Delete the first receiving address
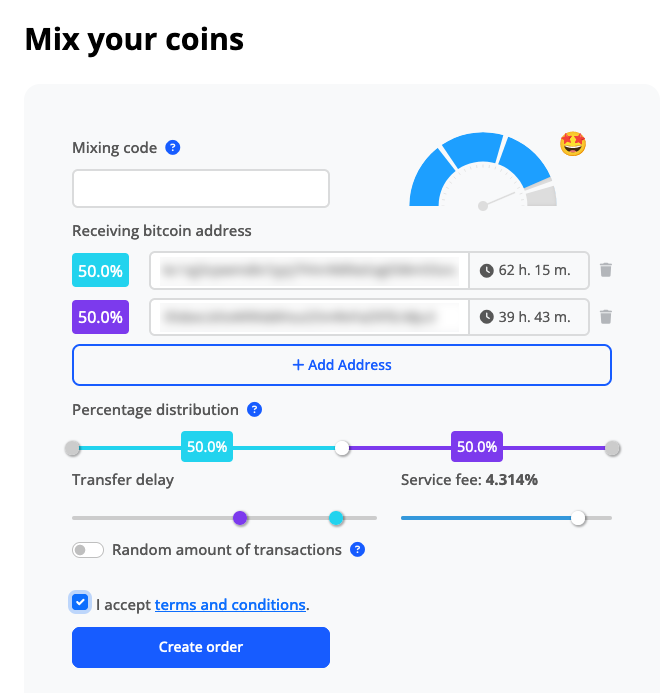This screenshot has height=693, width=662. point(606,270)
